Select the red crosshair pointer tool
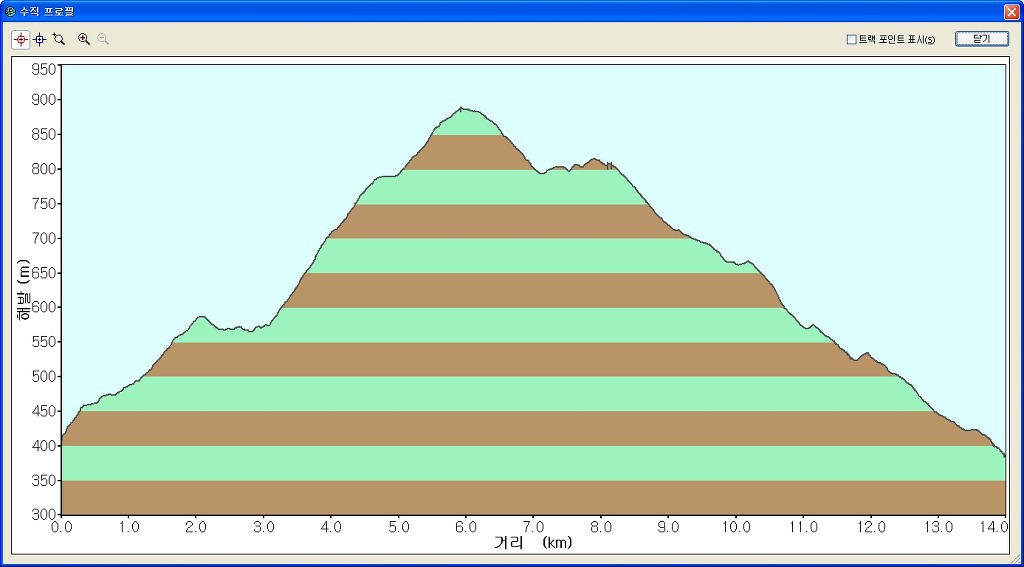This screenshot has width=1024, height=567. click(x=20, y=39)
